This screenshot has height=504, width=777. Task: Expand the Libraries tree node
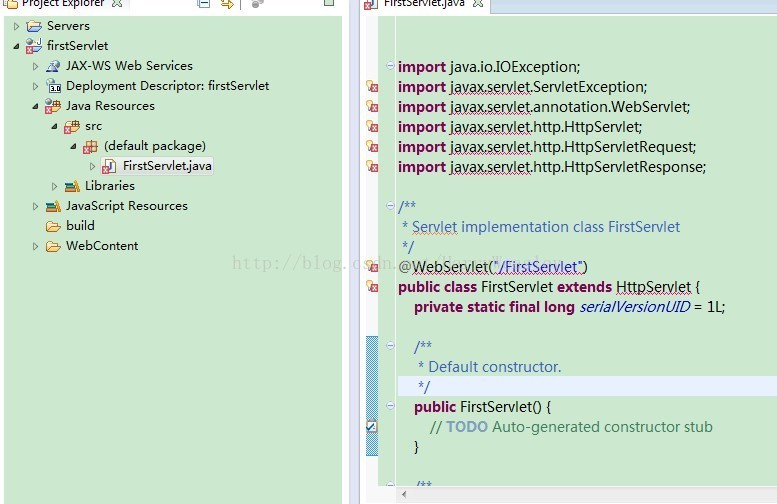pos(55,186)
